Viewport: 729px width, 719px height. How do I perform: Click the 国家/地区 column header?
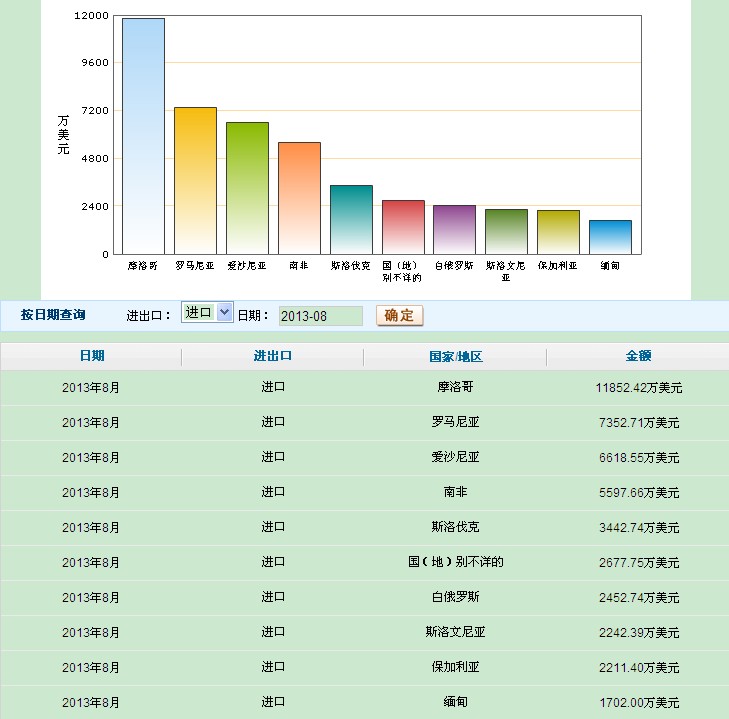[456, 356]
